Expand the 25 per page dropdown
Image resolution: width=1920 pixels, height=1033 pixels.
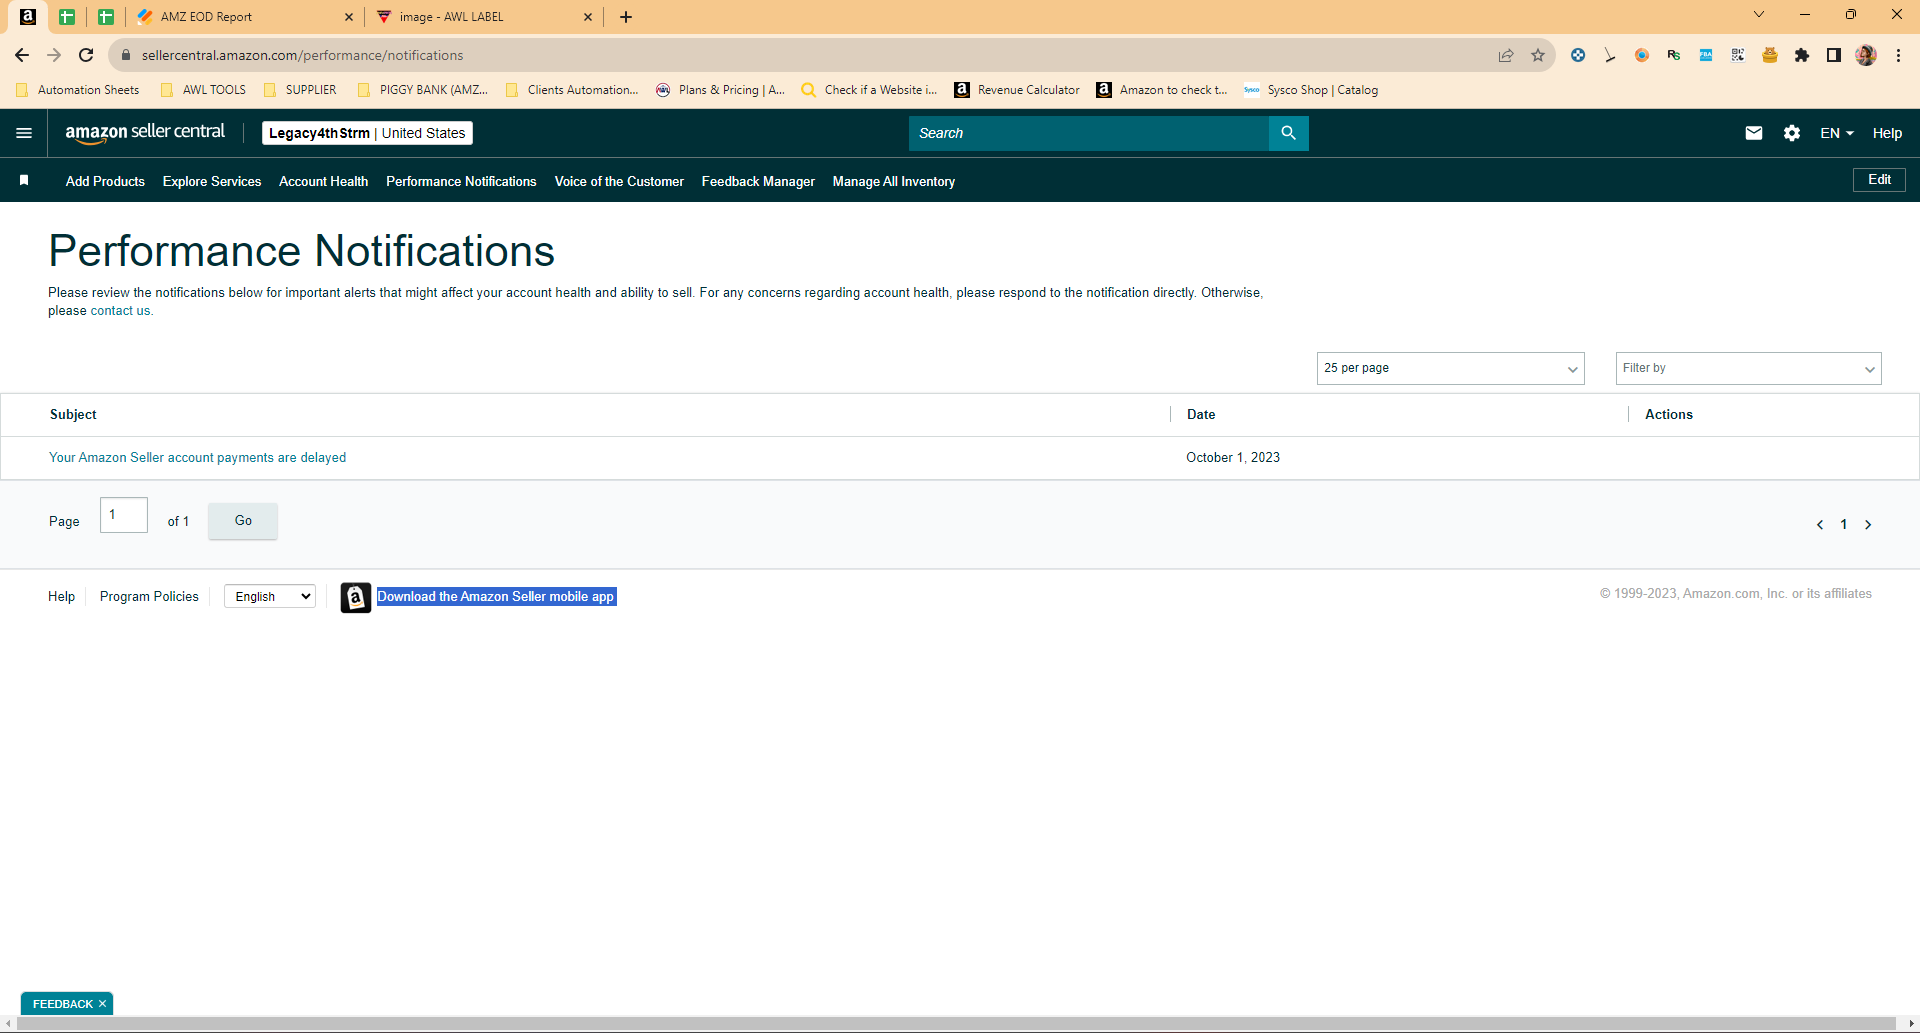pyautogui.click(x=1450, y=368)
